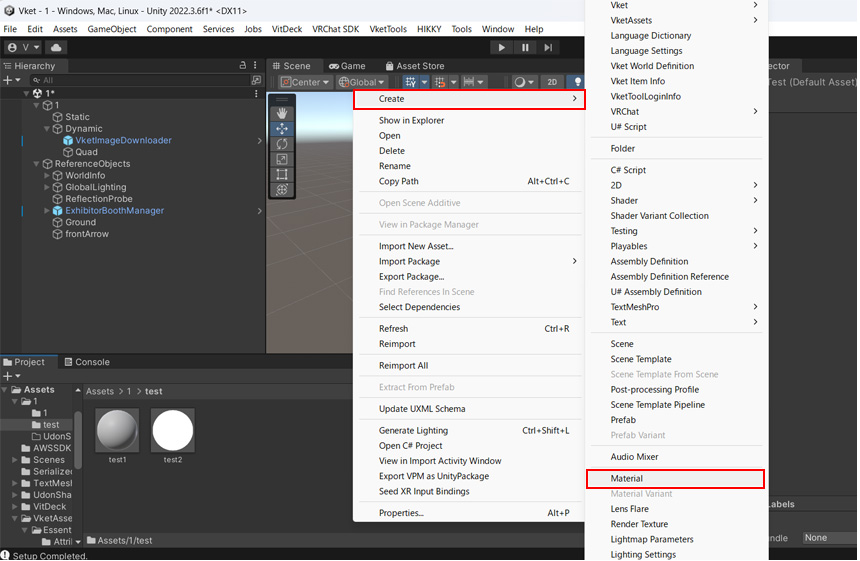Open the Center pivot dropdown
860x561 pixels.
305,82
